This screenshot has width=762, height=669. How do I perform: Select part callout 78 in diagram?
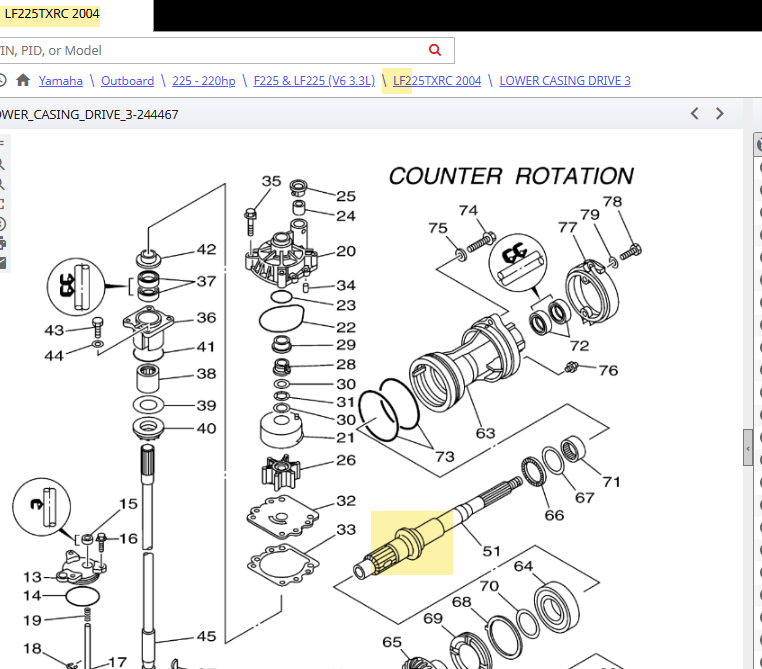pos(612,202)
